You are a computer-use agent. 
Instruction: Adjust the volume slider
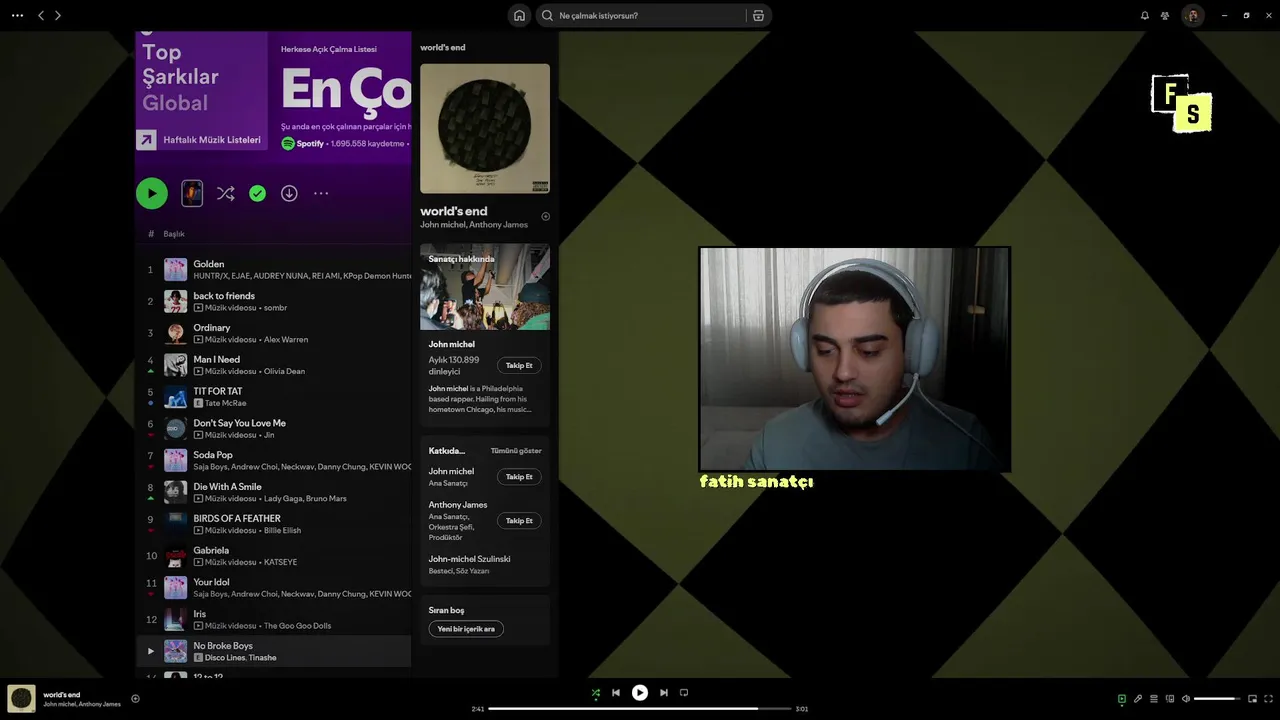(x=1217, y=699)
